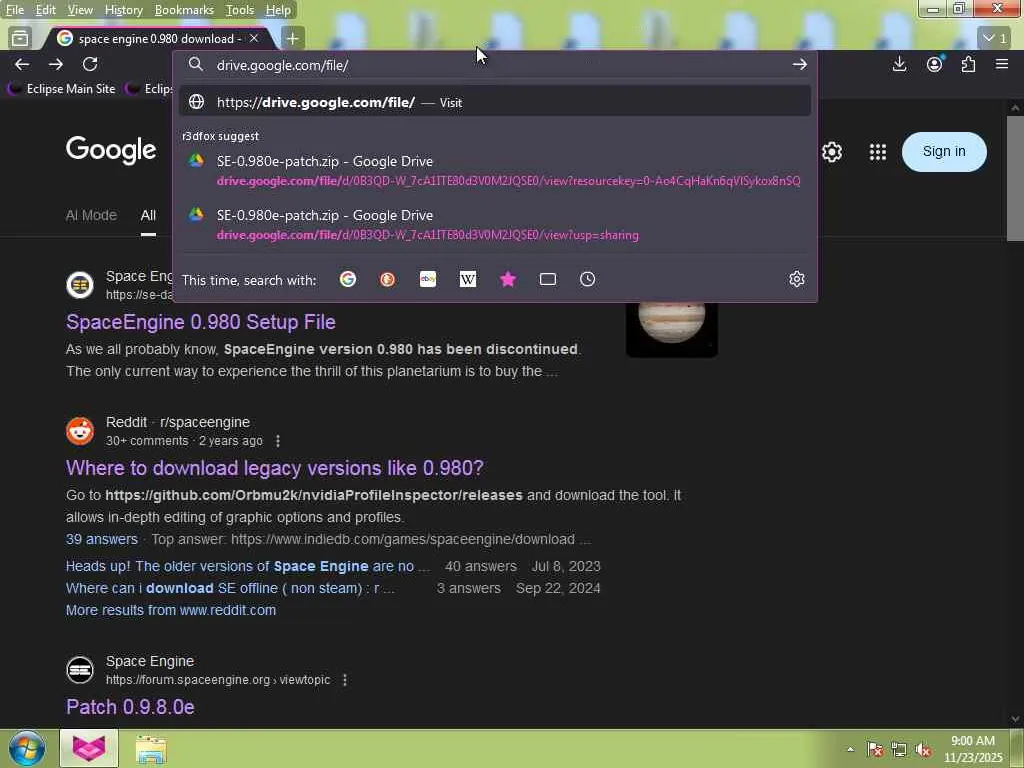Search this time with eBay icon
The width and height of the screenshot is (1024, 768).
tap(428, 280)
